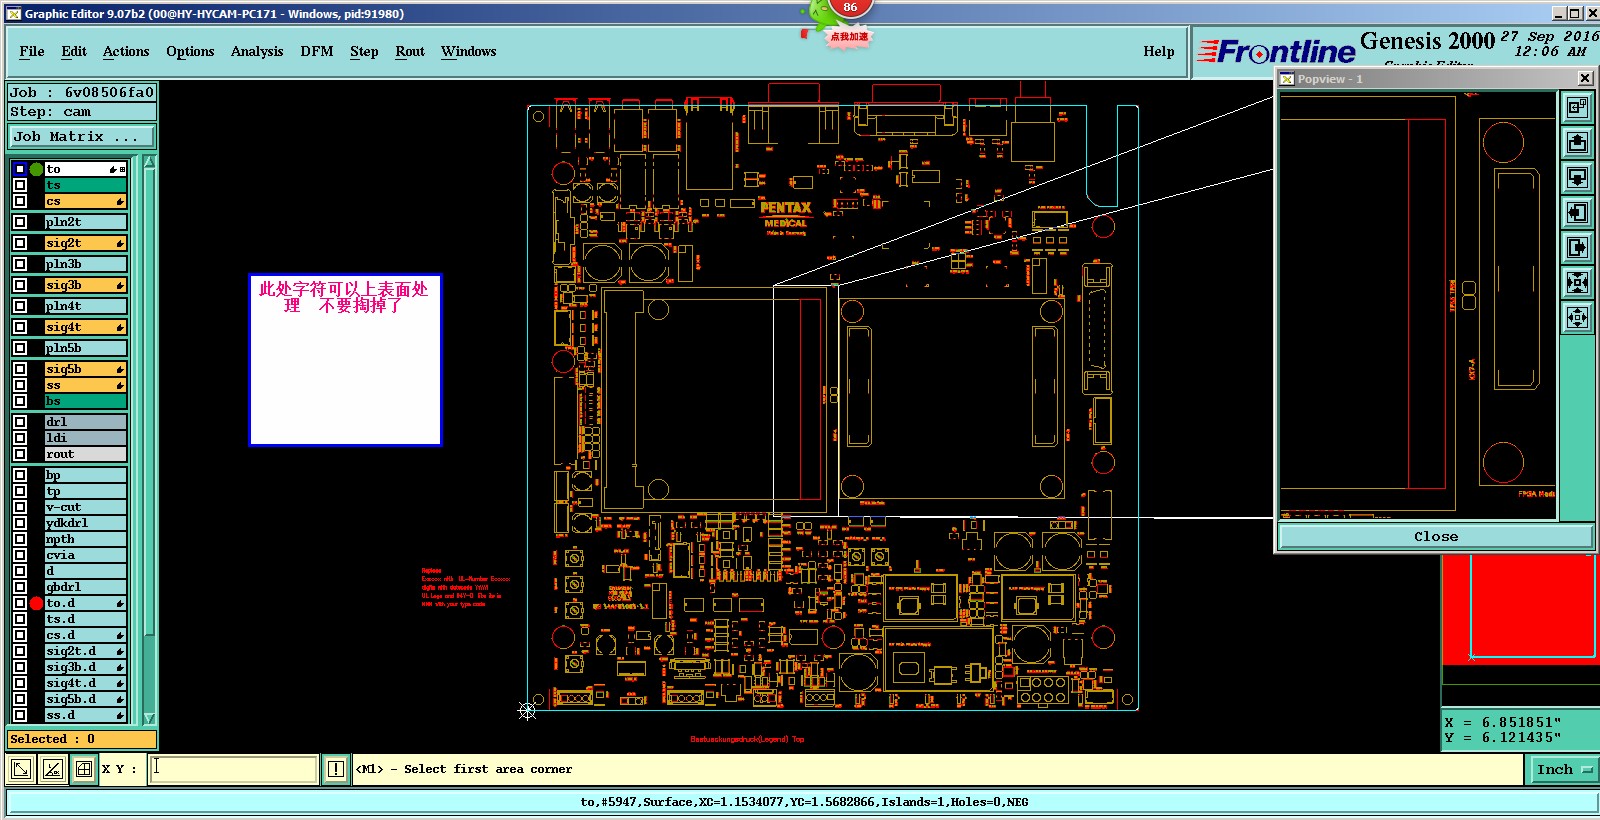Toggle checkbox for layer pln3b

[20, 264]
